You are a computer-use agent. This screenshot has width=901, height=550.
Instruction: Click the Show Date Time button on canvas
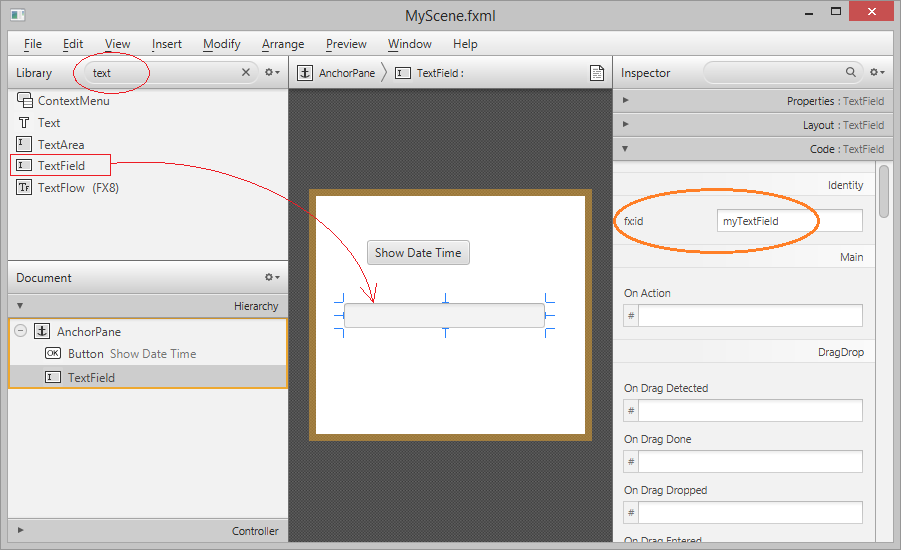tap(418, 253)
